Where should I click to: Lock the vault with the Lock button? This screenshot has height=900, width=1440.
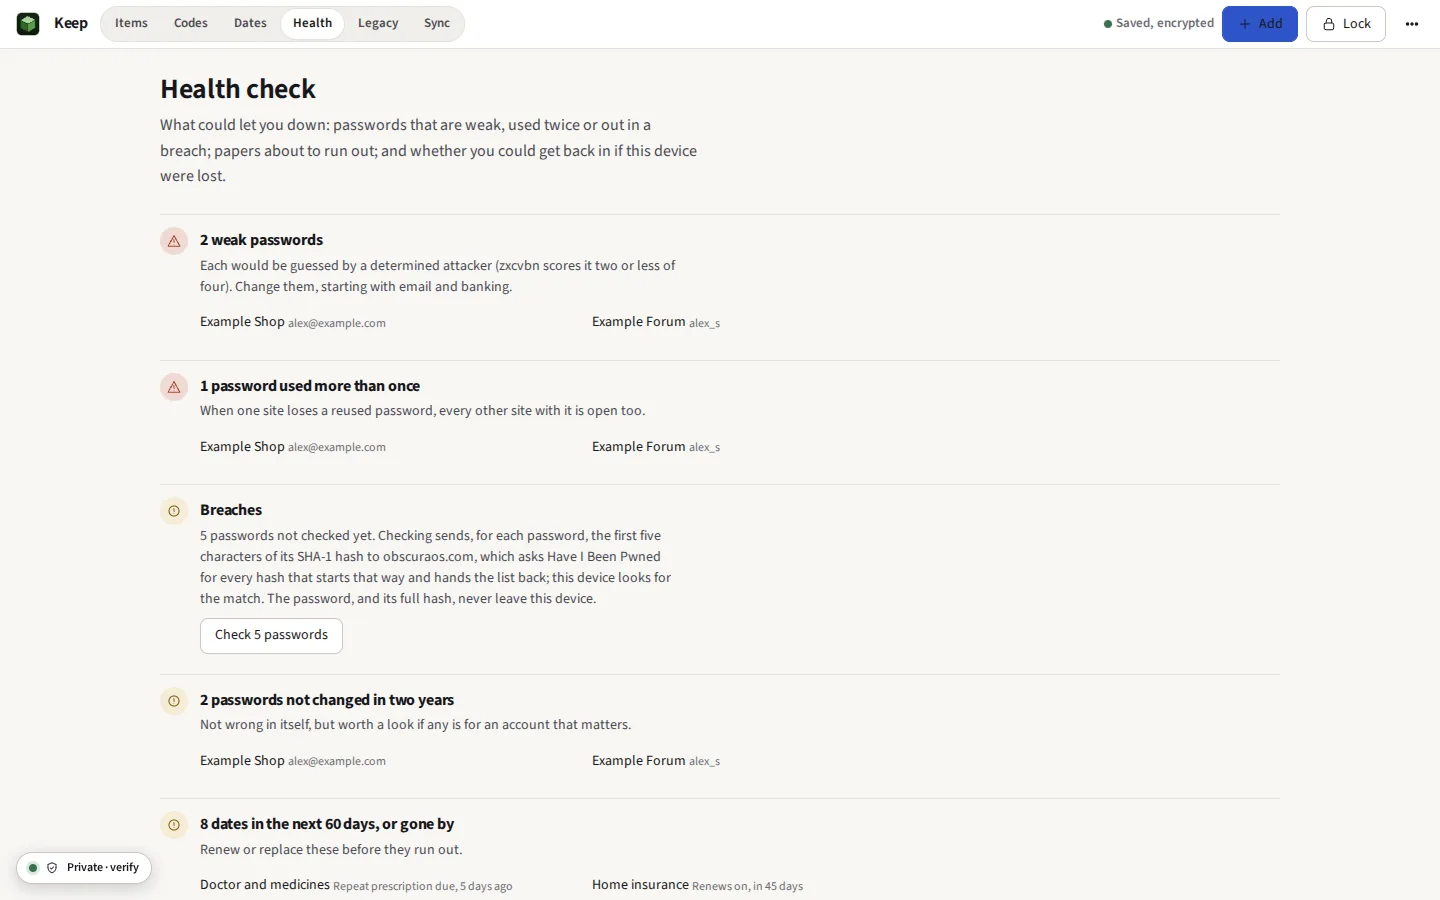click(1346, 24)
